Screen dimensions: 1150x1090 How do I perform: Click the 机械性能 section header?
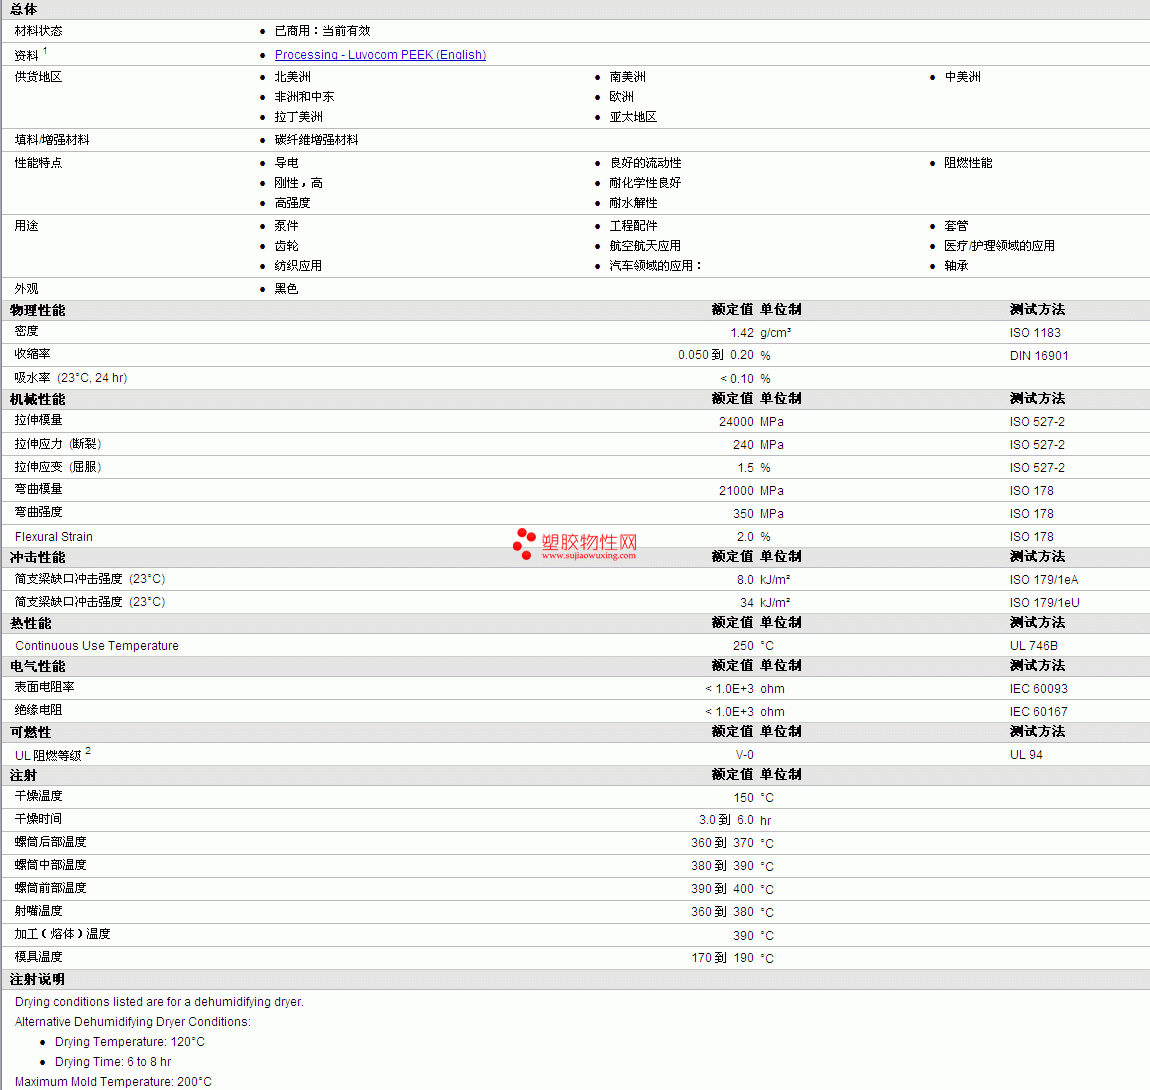pos(37,399)
